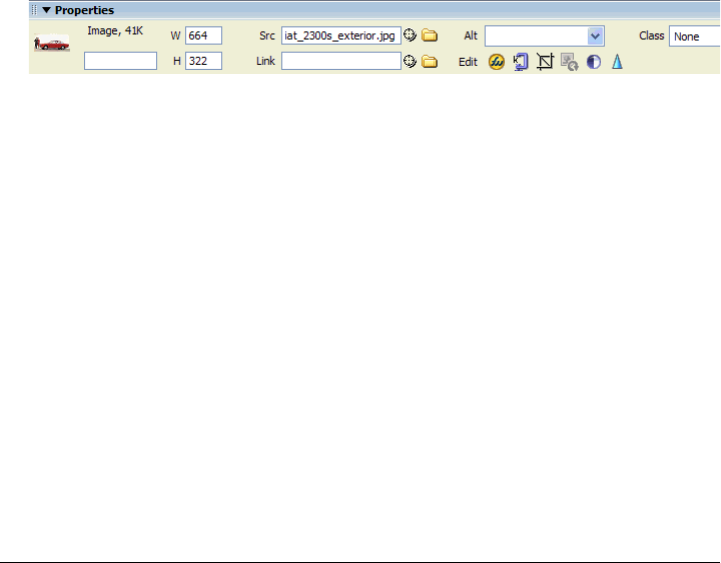Select the Edit label text
The width and height of the screenshot is (721, 563).
tap(468, 62)
